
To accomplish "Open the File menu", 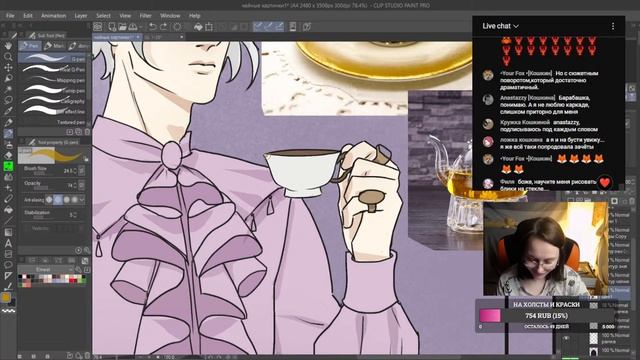I will point(10,16).
